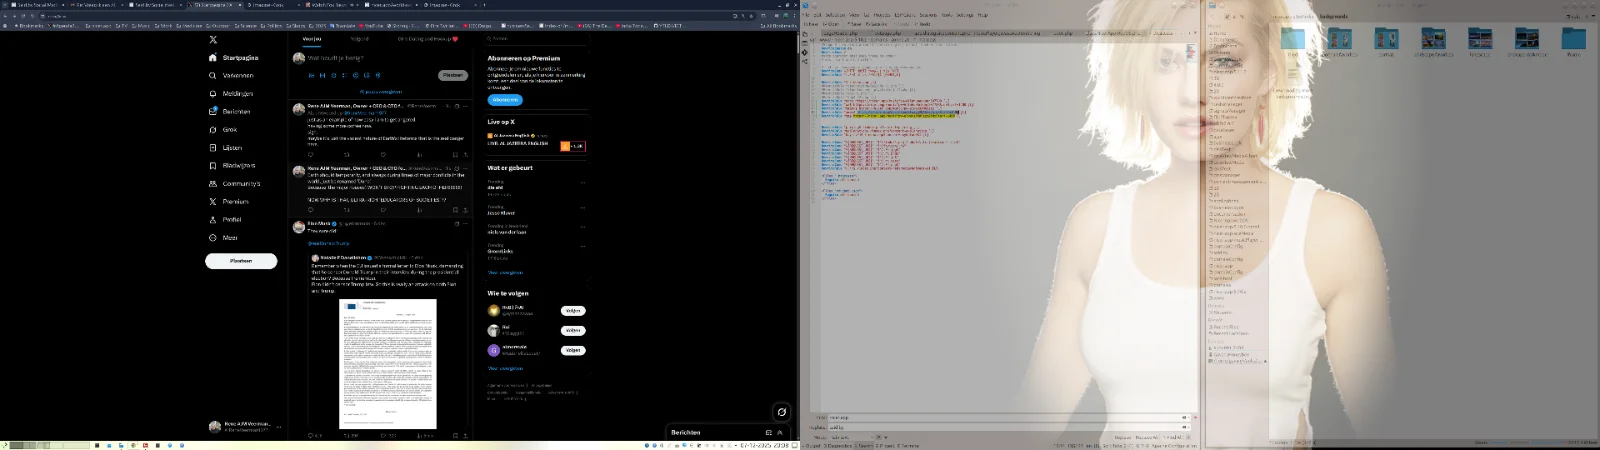The image size is (1600, 450).
Task: Click Save in Kate toolbar
Action: point(854,24)
